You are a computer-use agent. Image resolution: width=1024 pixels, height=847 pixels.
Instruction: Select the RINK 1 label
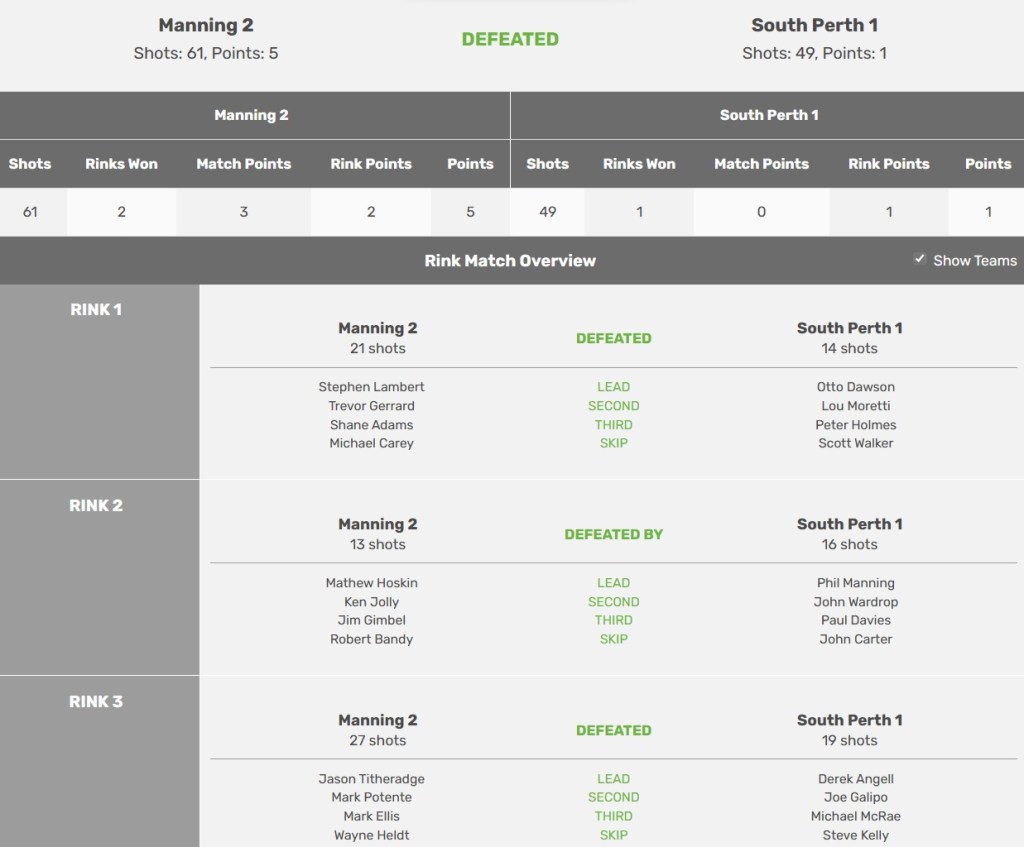[96, 310]
